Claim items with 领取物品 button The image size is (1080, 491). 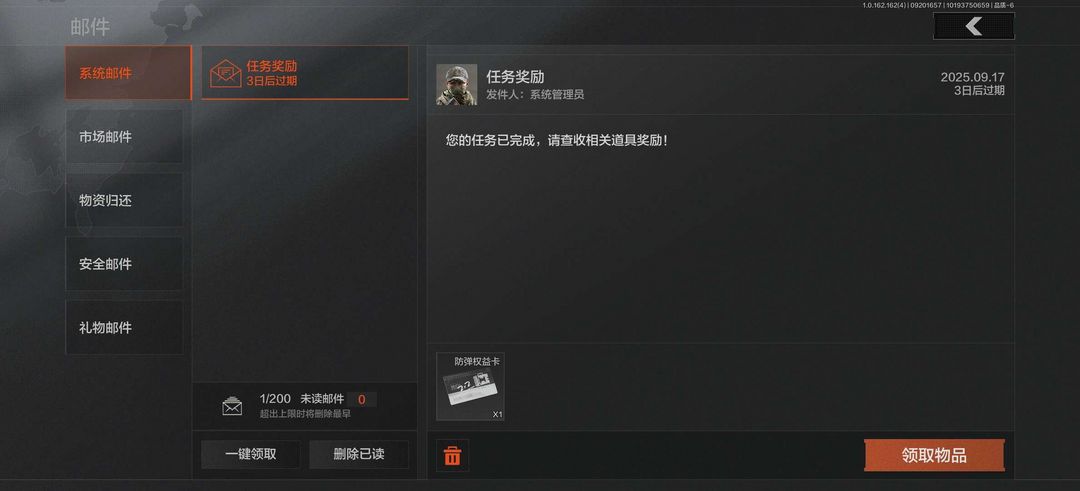934,455
